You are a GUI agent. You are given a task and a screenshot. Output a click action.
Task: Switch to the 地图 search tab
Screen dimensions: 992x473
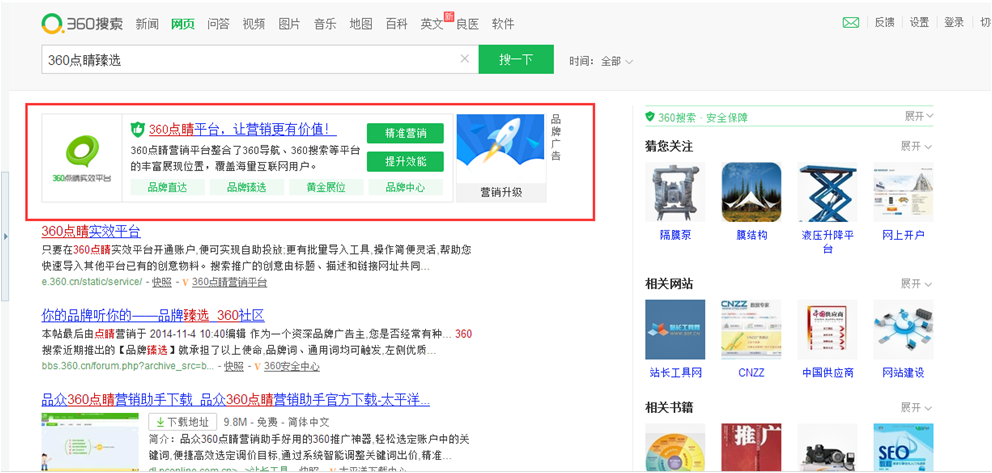tap(361, 24)
